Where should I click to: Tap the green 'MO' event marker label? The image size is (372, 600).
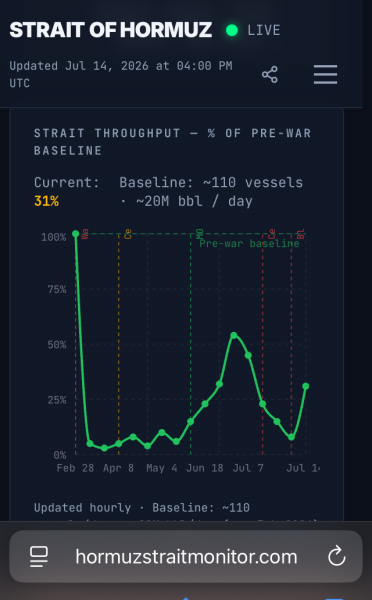(200, 234)
